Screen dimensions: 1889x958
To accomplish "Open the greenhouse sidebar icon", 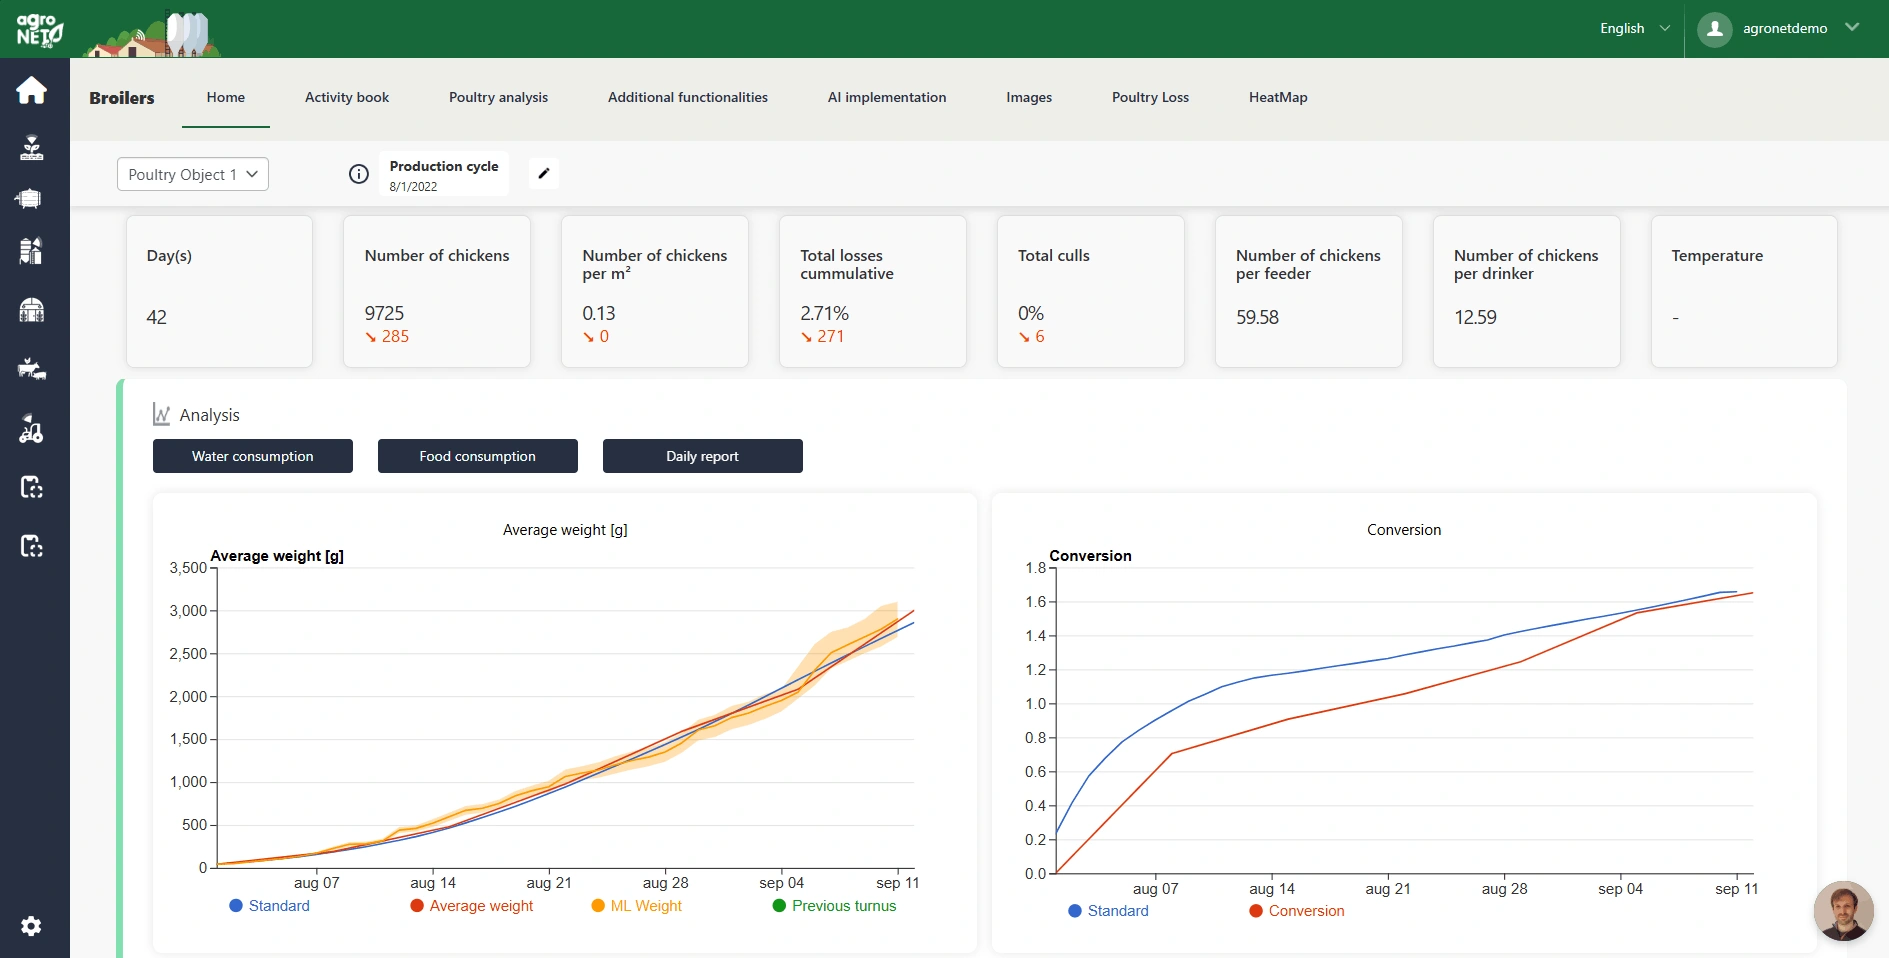I will [31, 310].
